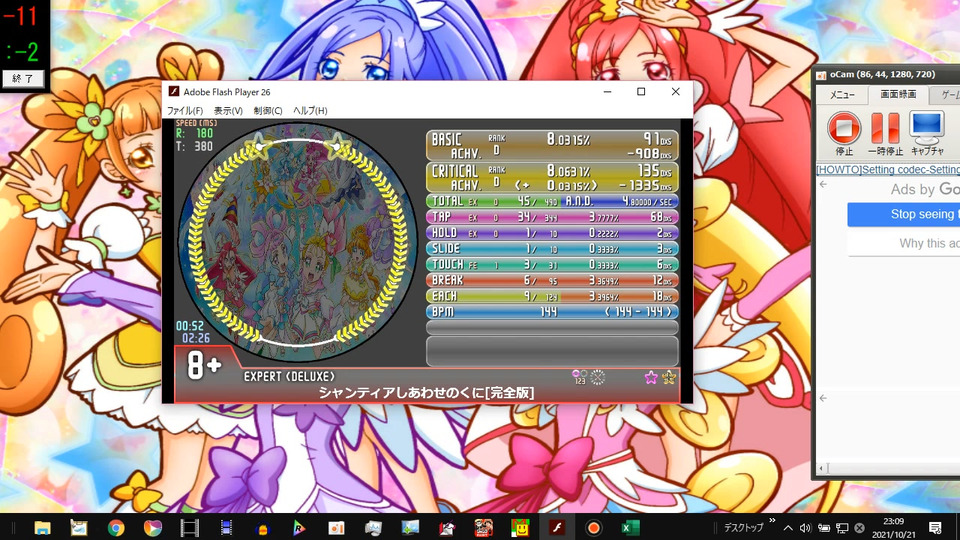Click the song jacket circle in the Flash player
960x540 pixels.
(x=298, y=242)
